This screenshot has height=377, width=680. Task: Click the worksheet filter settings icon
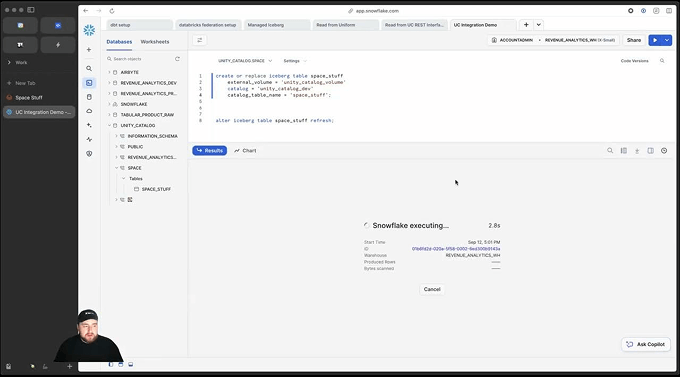pyautogui.click(x=199, y=40)
